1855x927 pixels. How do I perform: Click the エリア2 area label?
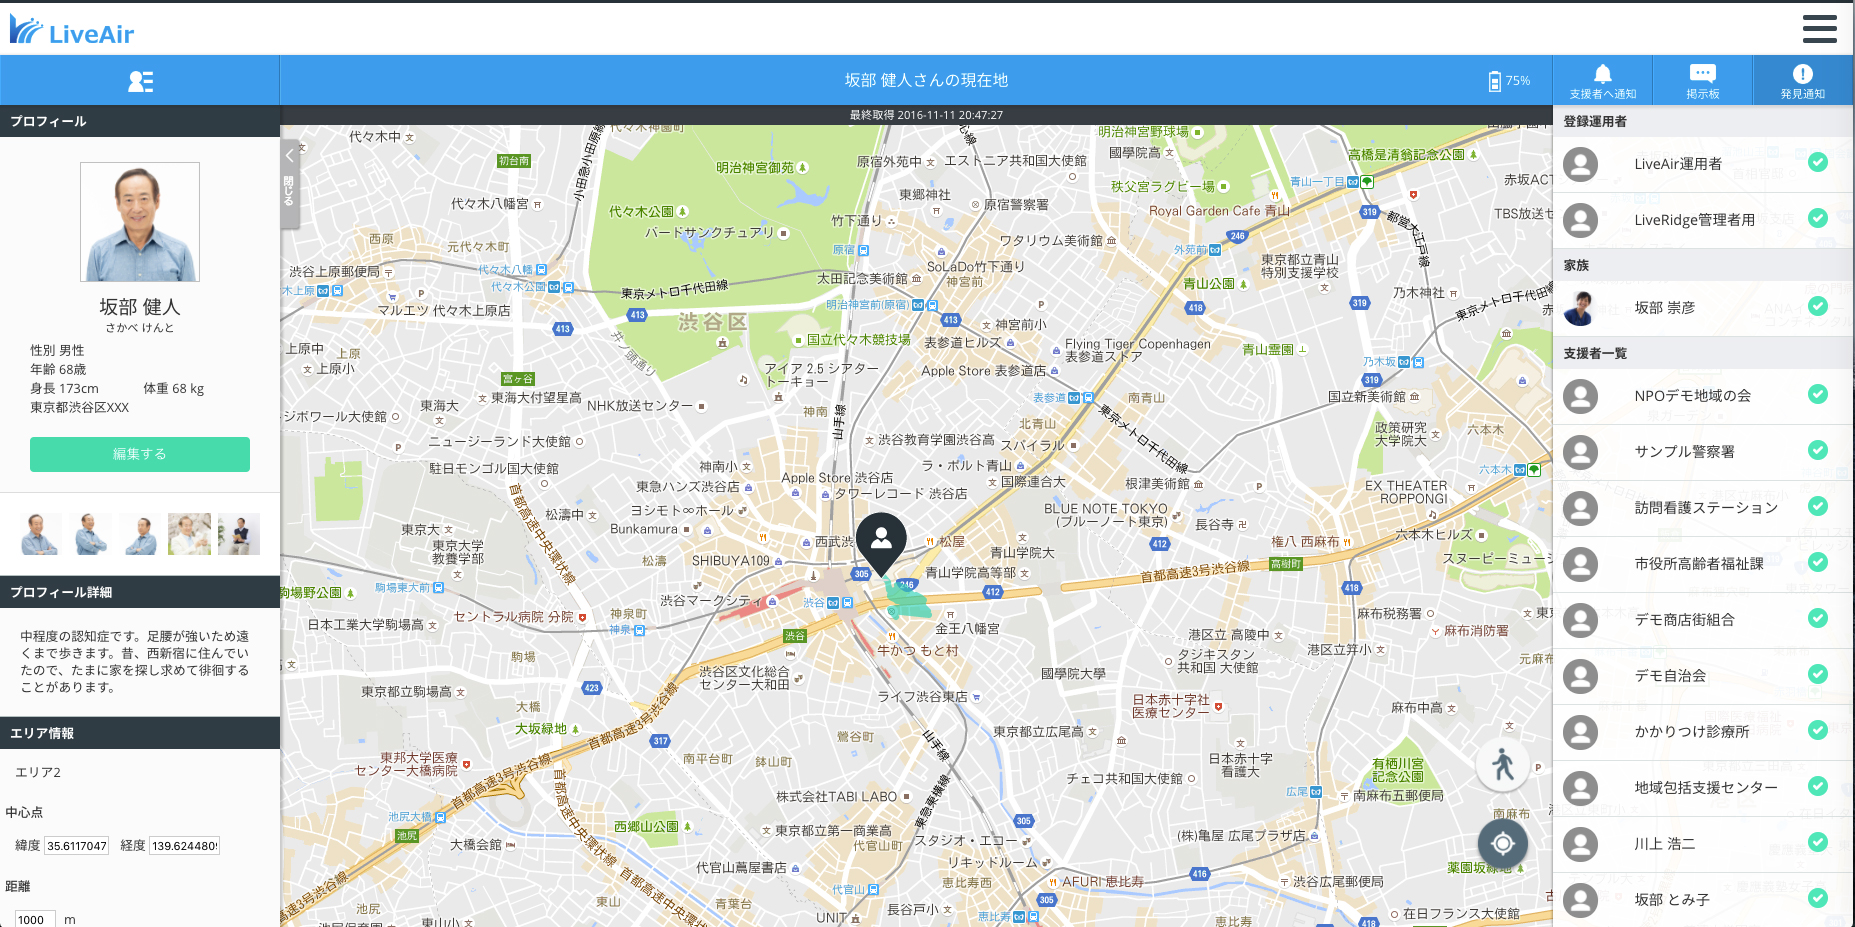[38, 772]
